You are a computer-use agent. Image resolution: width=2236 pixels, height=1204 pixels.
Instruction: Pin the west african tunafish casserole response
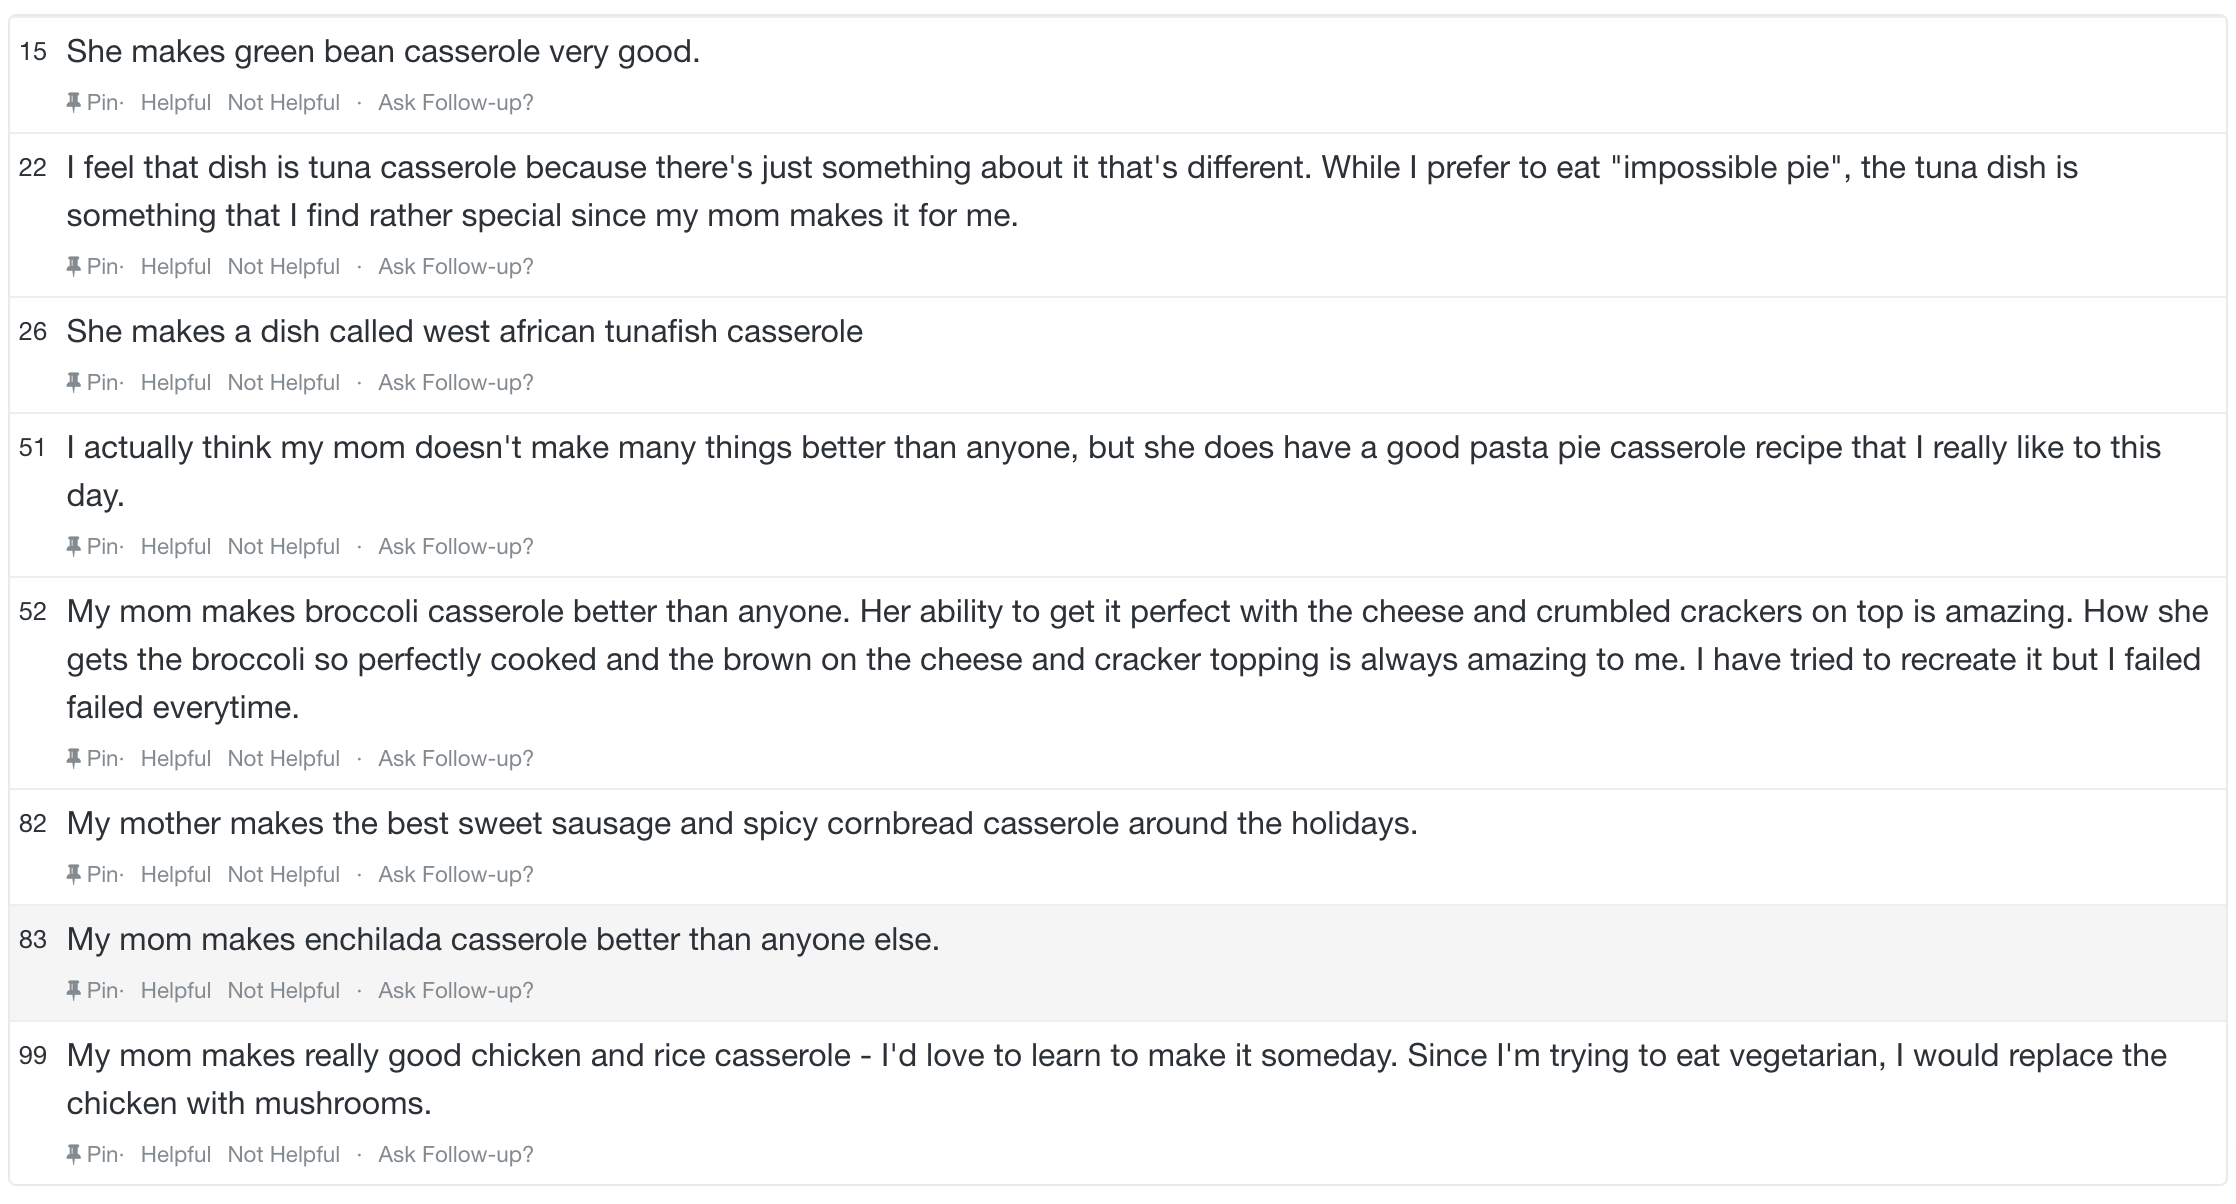93,382
